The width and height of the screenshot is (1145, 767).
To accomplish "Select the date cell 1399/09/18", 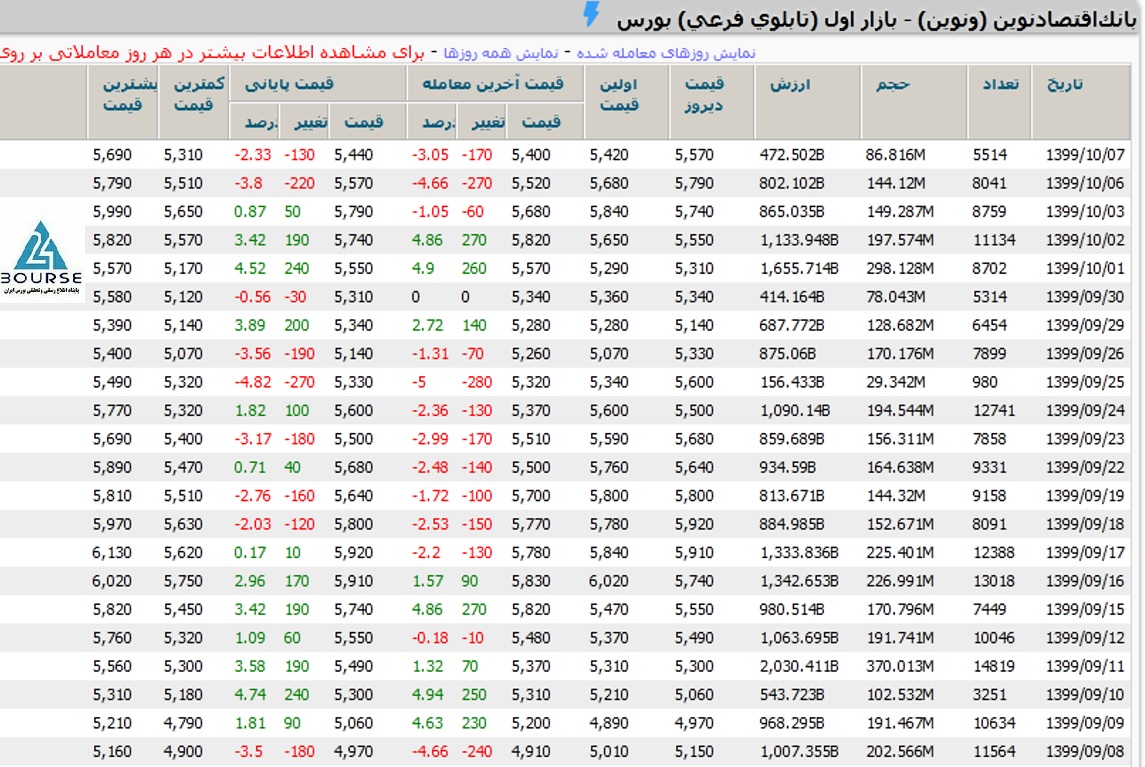I will (x=1085, y=524).
